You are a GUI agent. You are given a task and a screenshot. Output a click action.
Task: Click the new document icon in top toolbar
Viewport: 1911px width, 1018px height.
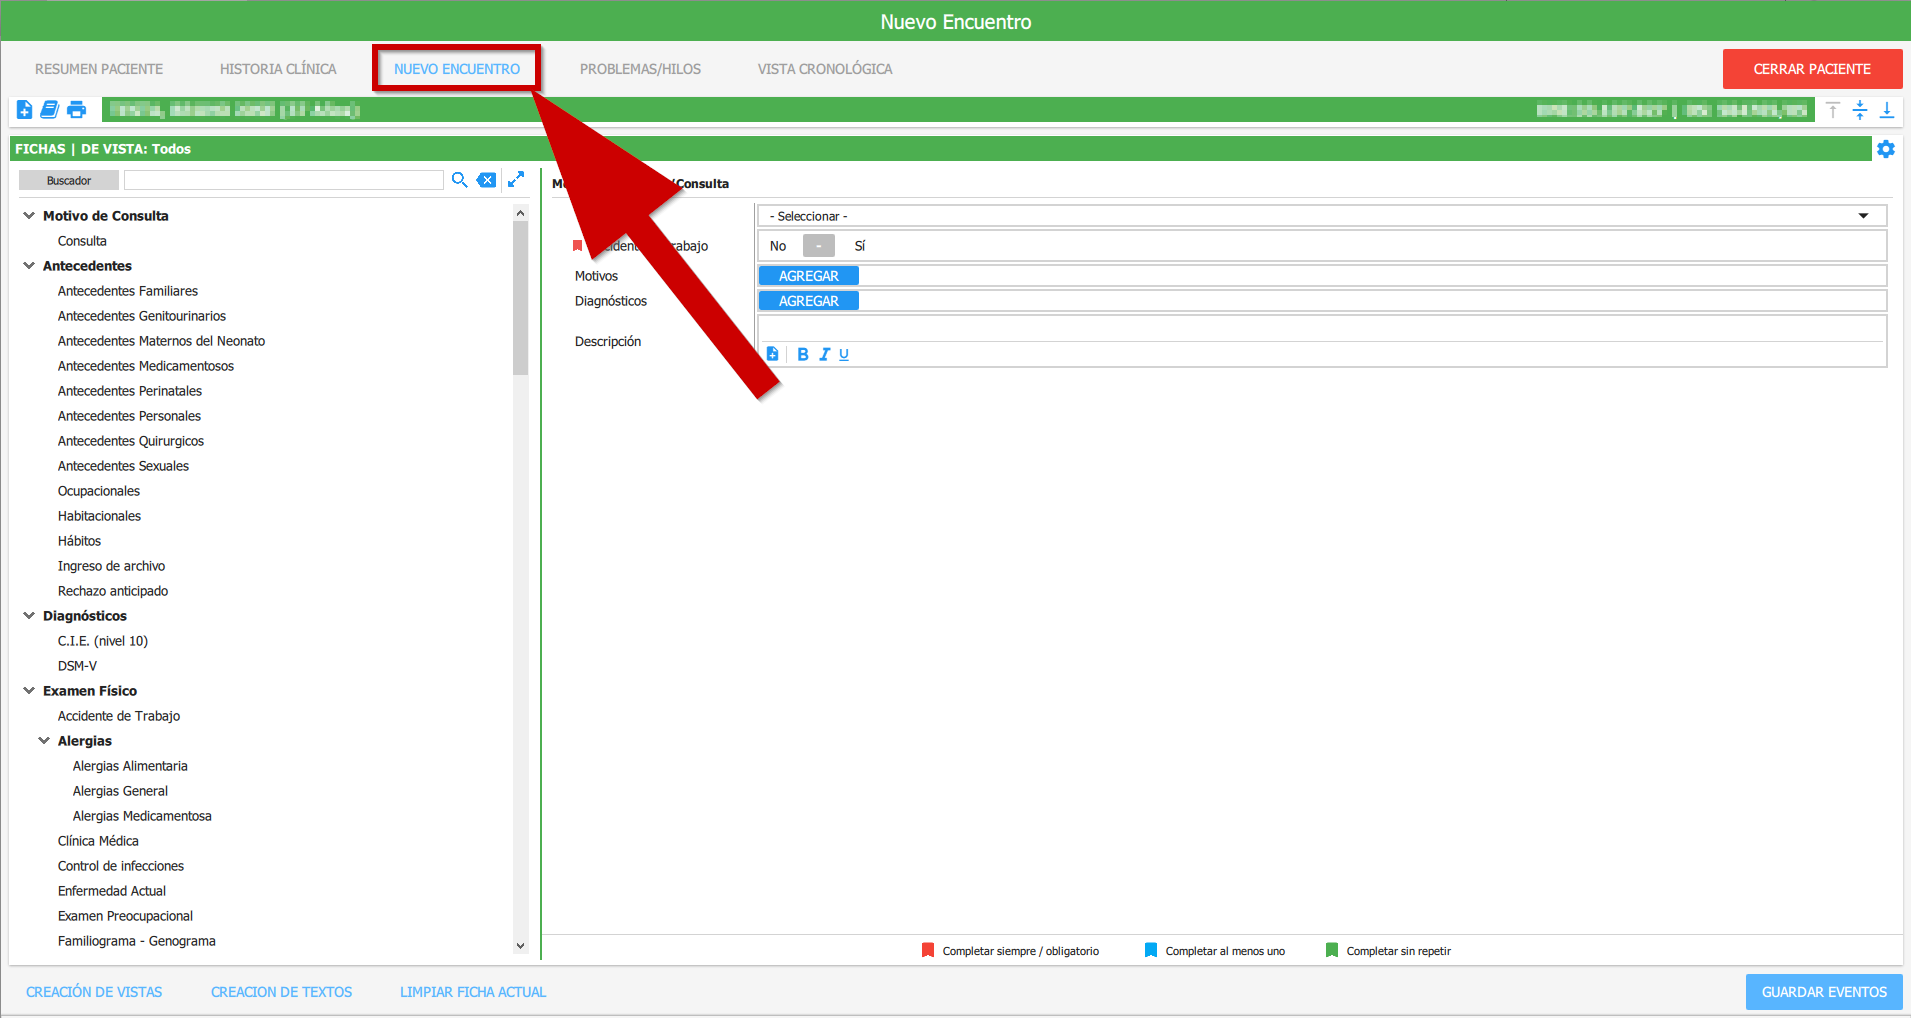click(24, 110)
